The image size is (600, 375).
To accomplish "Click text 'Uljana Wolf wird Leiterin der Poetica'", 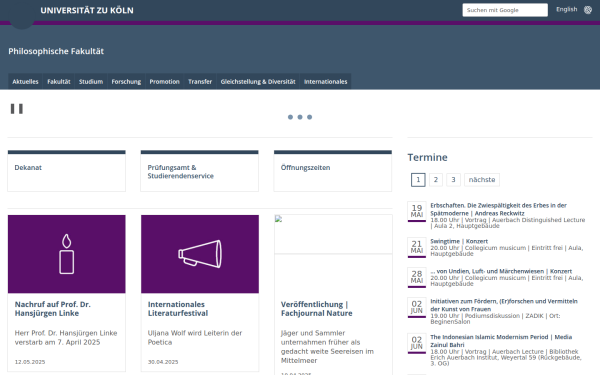I will pyautogui.click(x=195, y=338).
